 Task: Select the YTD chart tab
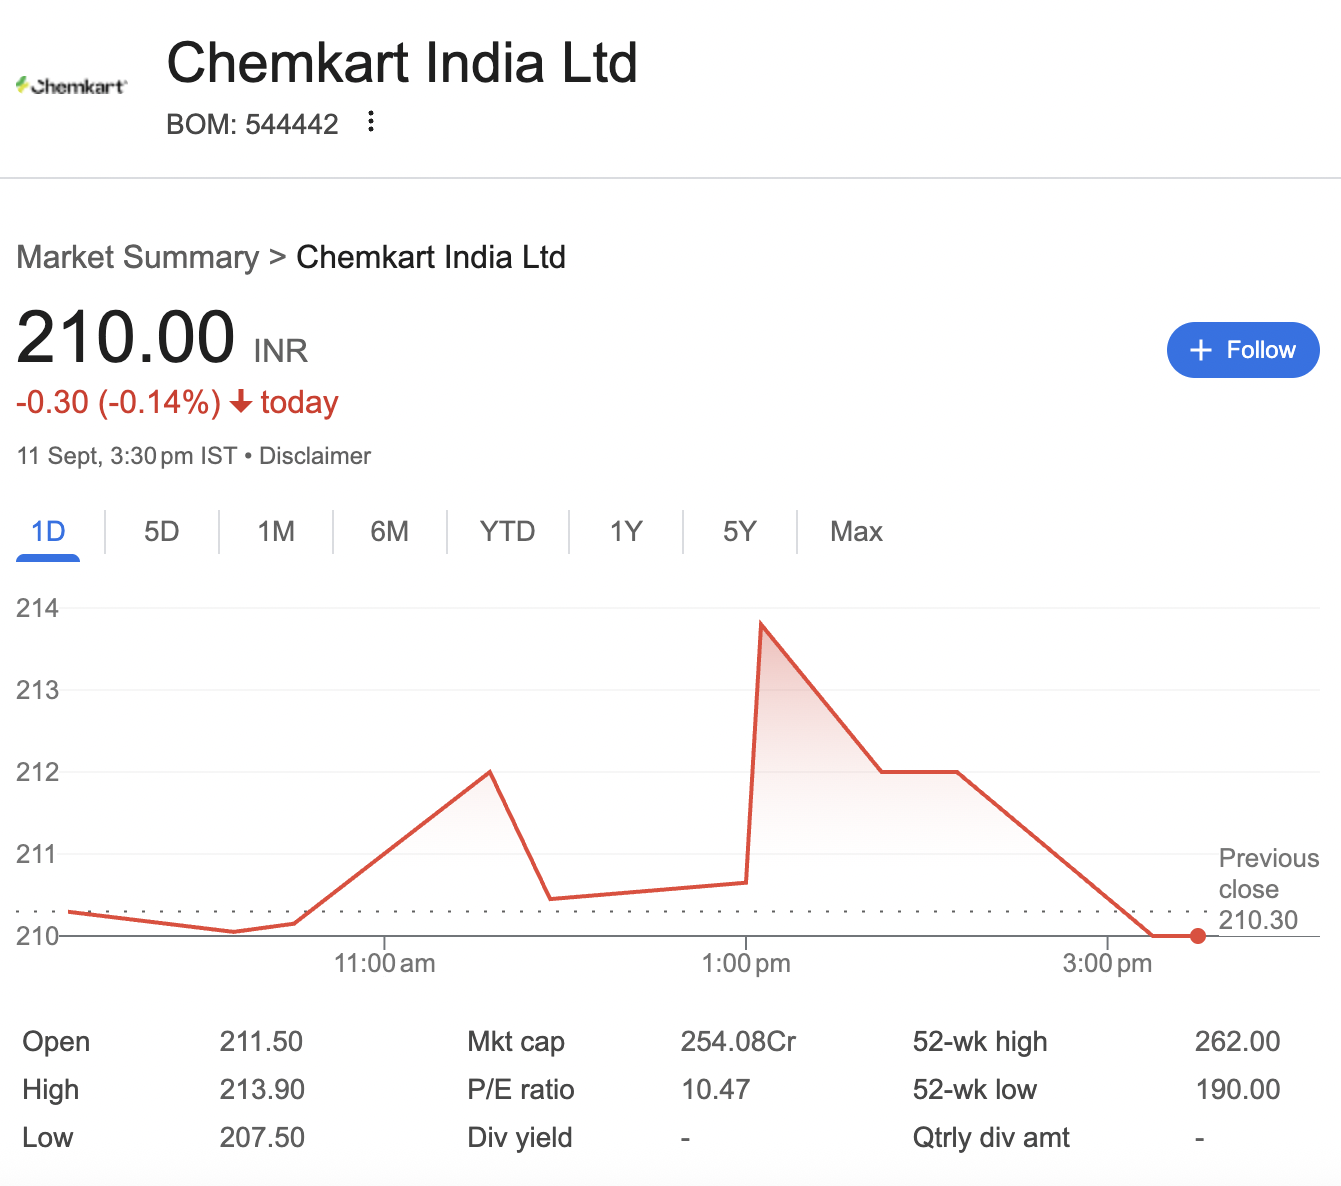click(507, 531)
